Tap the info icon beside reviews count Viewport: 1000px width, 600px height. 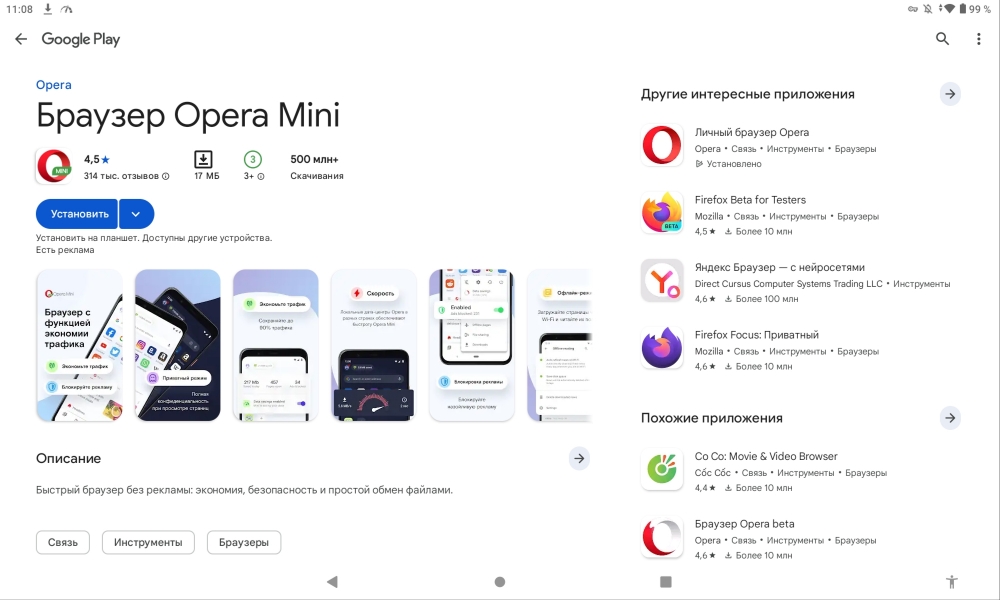(166, 176)
